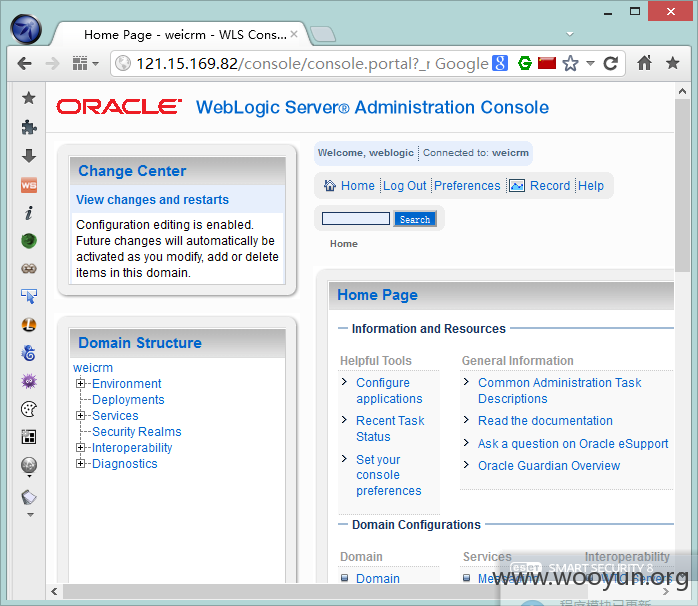The width and height of the screenshot is (698, 606).
Task: Open Set your console preferences link
Action: tap(389, 475)
